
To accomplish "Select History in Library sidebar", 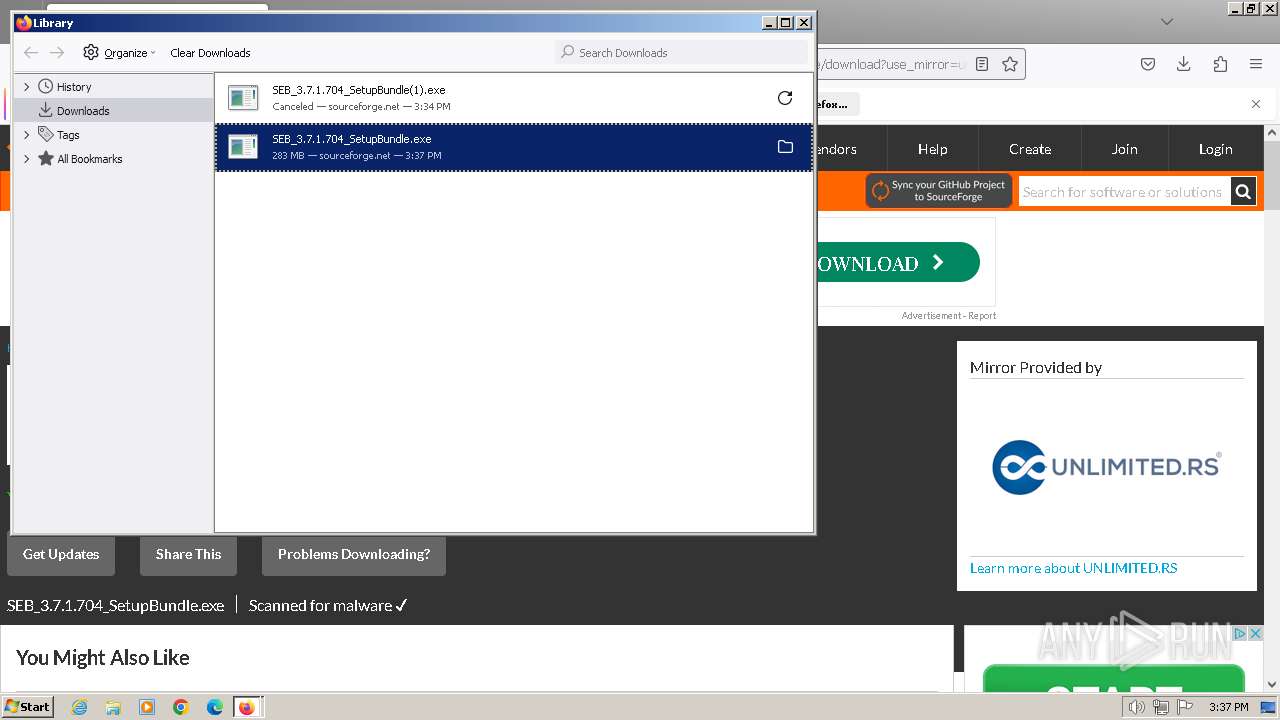I will click(74, 87).
